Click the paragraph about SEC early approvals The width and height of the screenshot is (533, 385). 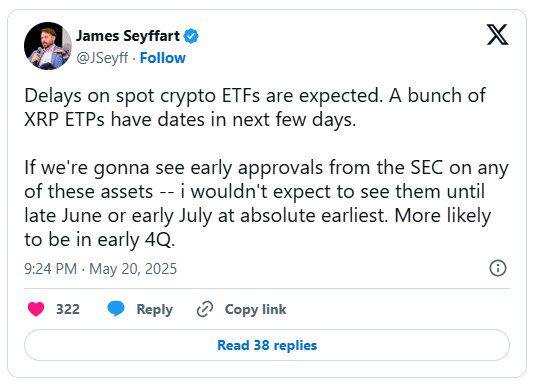266,204
